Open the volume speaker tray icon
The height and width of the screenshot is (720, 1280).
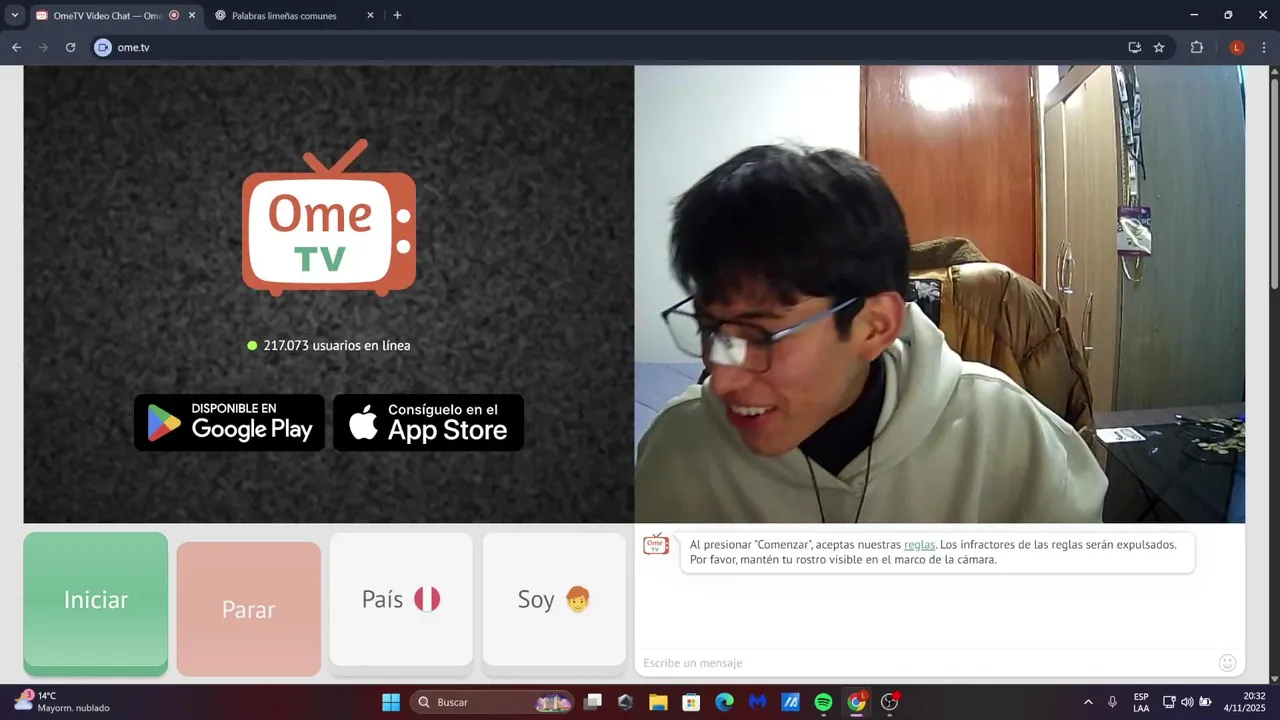(1187, 702)
